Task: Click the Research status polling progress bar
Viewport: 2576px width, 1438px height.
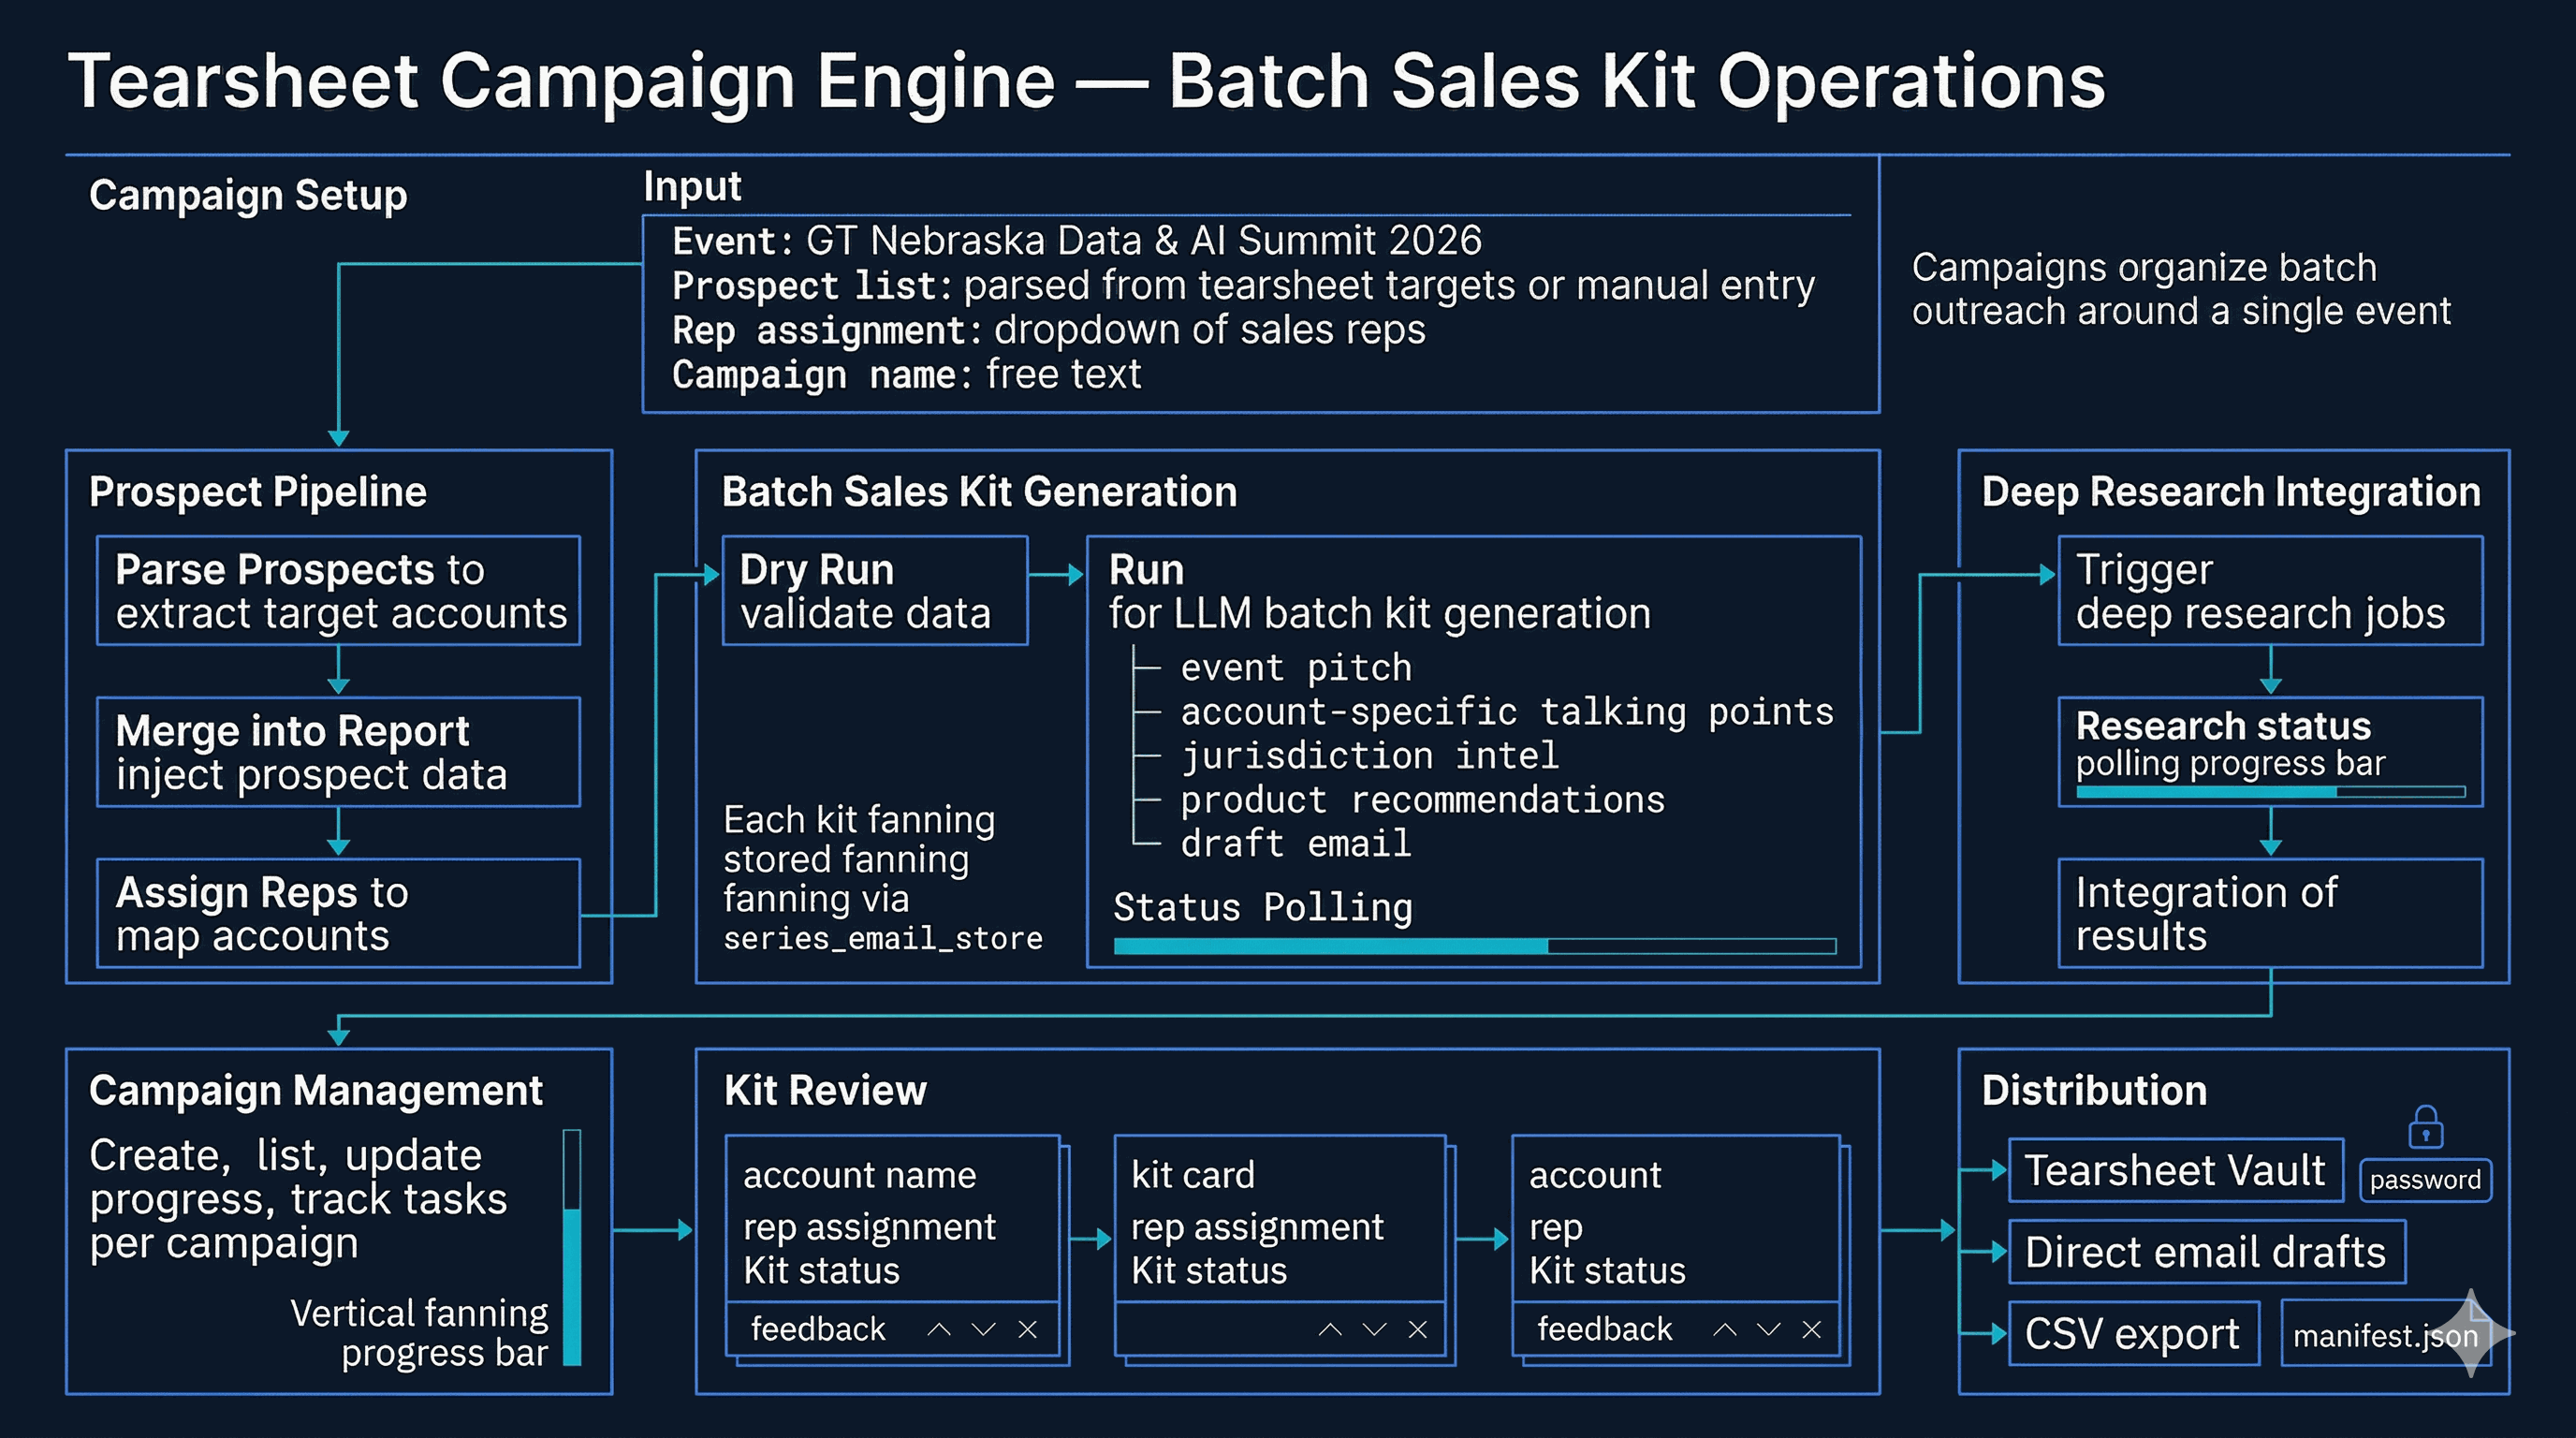Action: pos(2270,792)
